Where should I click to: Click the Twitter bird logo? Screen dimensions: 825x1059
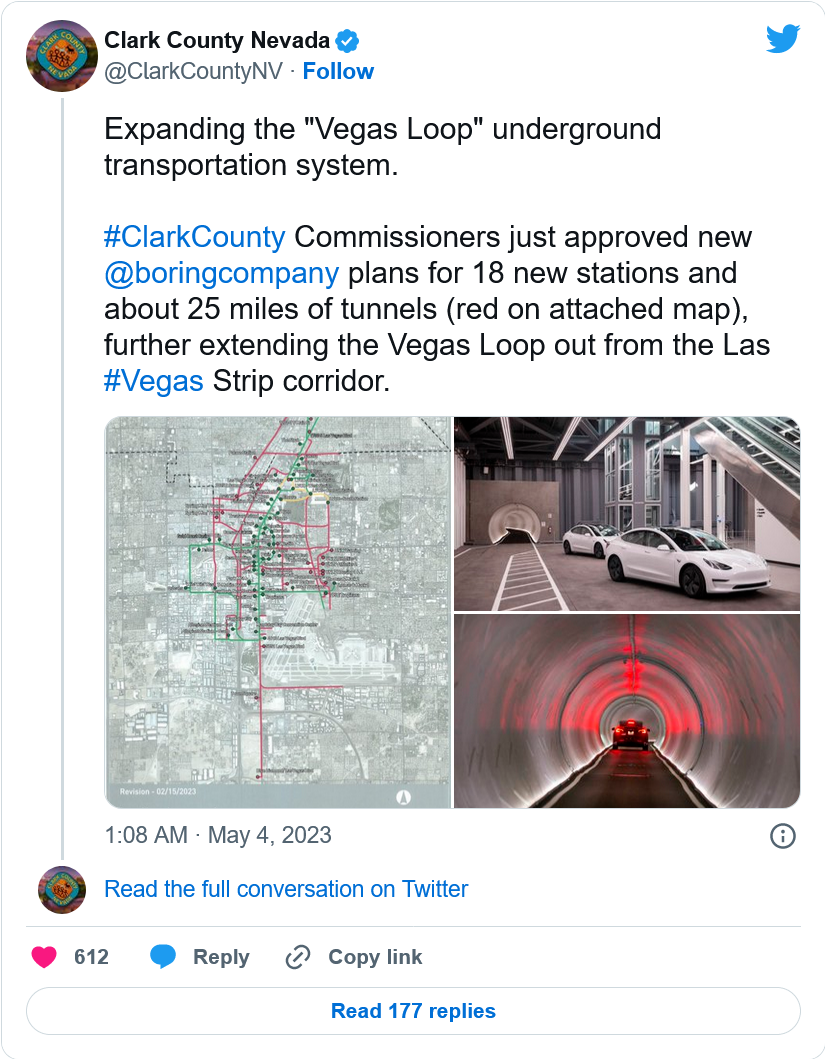coord(782,40)
